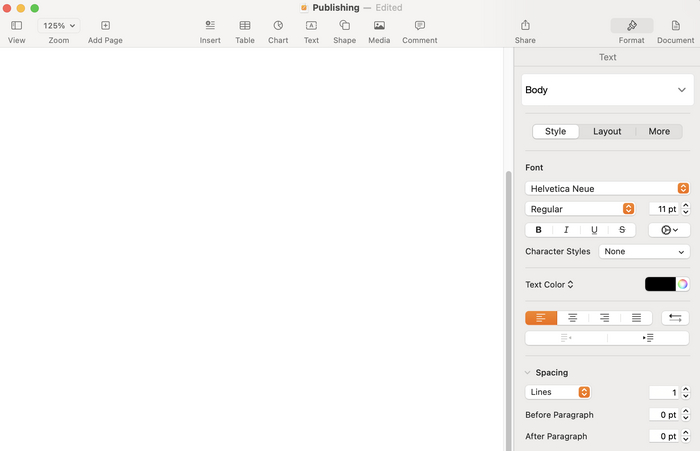Open the Shape picker

tap(344, 26)
